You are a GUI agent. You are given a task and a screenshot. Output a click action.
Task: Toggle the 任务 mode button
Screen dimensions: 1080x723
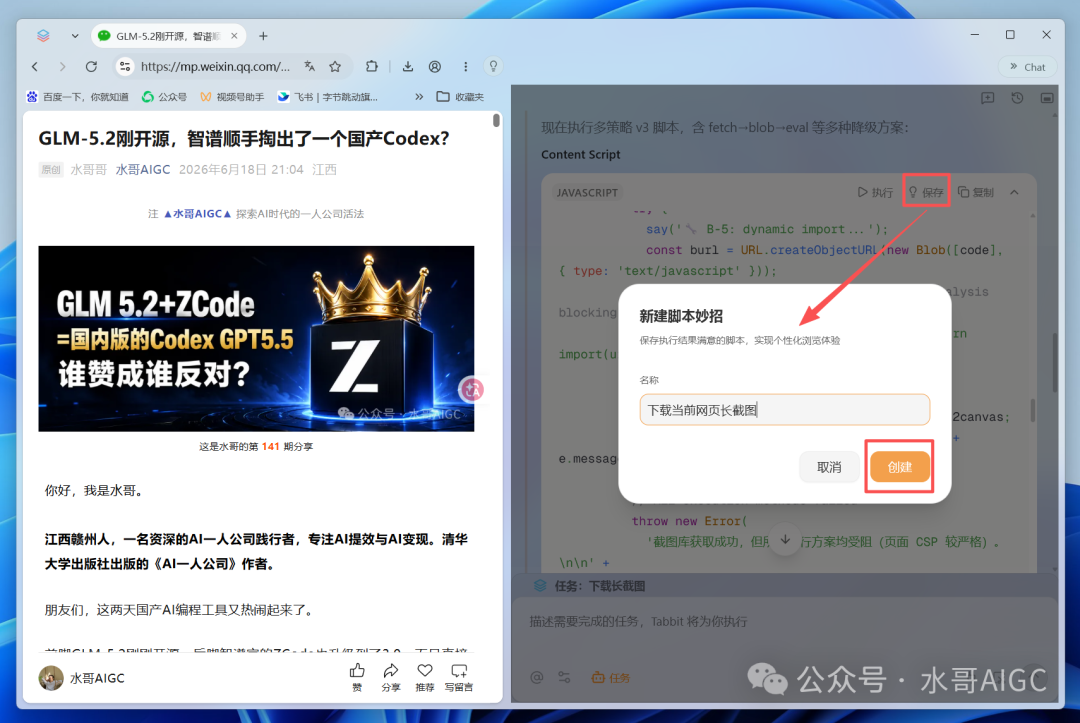pos(611,678)
